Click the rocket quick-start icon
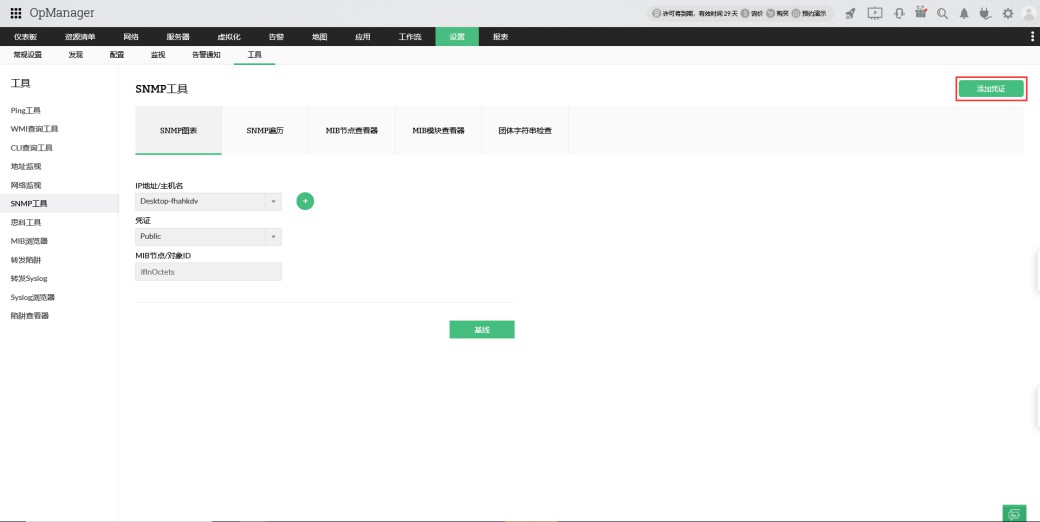 850,13
